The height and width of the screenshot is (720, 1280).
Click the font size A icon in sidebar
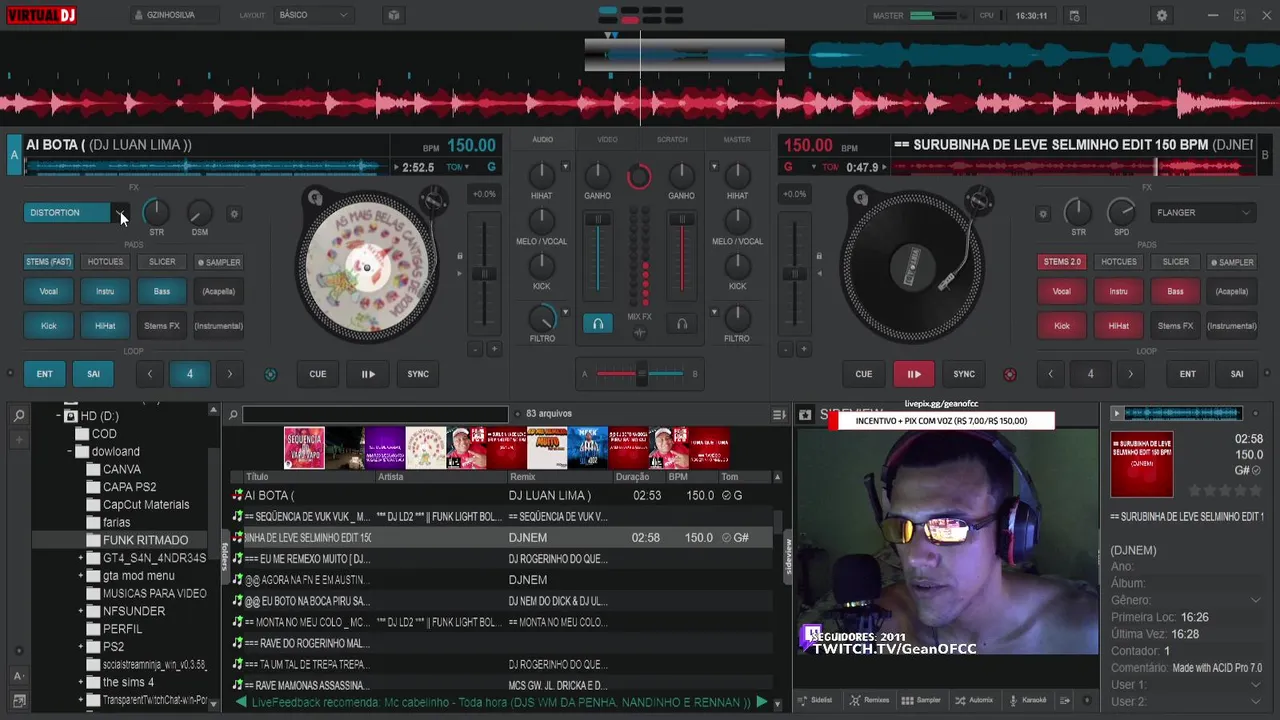pos(18,677)
